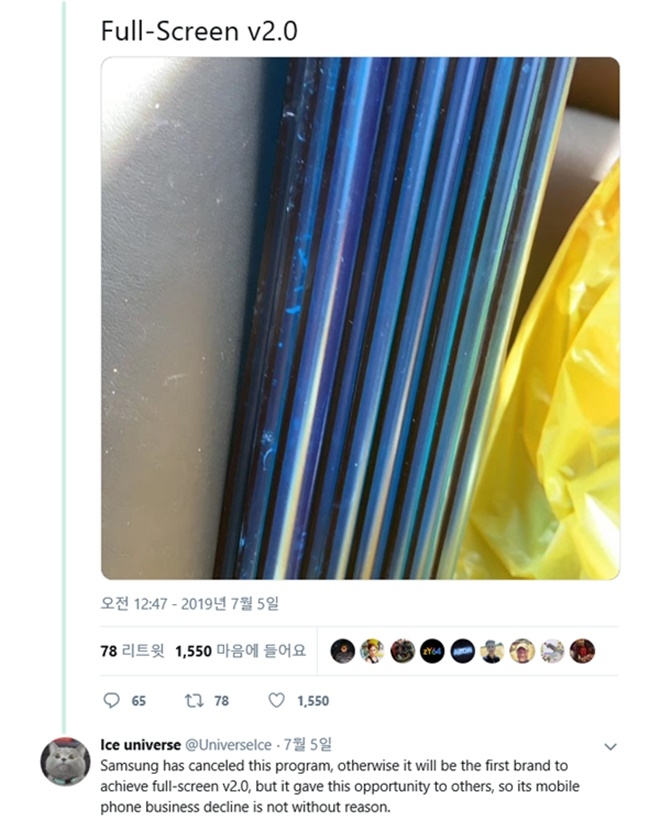The width and height of the screenshot is (660, 831).
Task: Click the retweet arrows icon
Action: 193,701
